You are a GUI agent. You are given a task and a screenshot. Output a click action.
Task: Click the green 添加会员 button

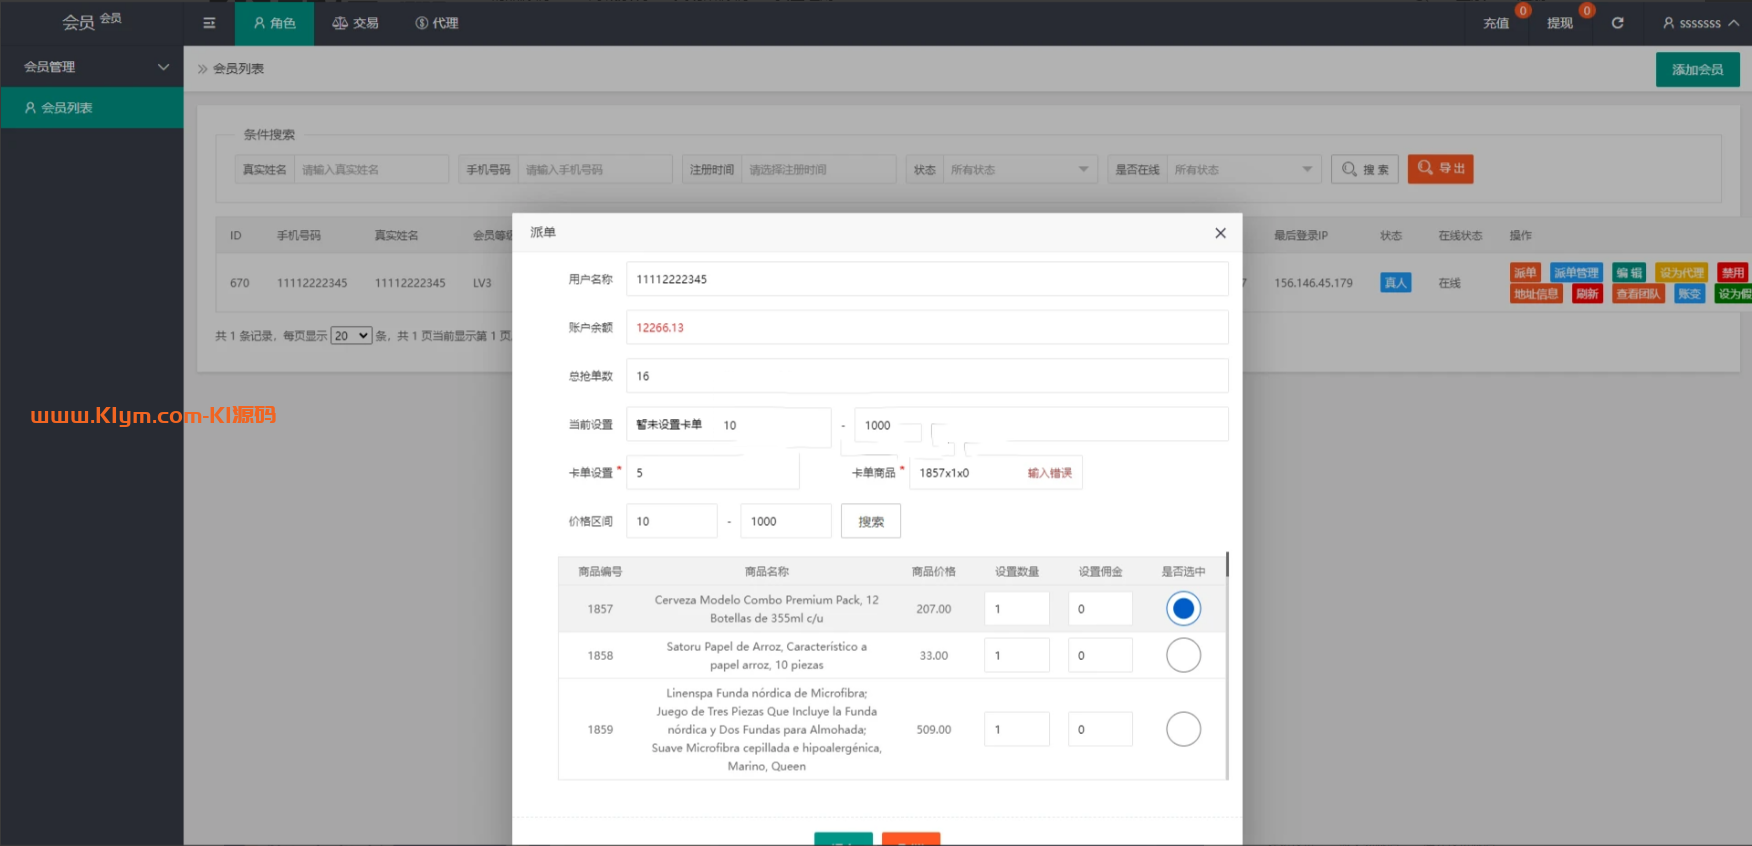coord(1697,69)
